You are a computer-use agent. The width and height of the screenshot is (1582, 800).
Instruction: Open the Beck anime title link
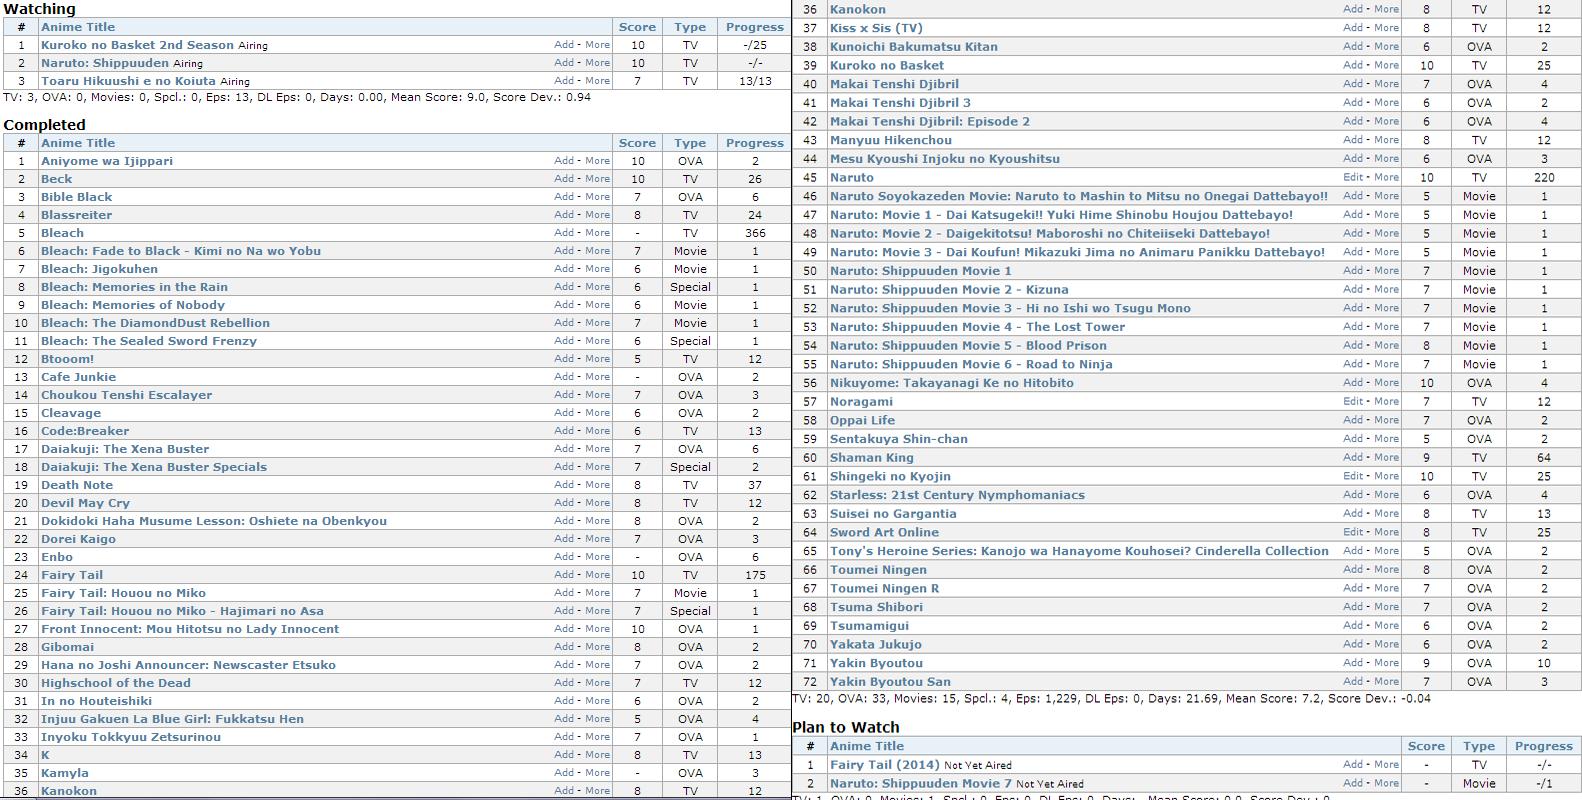coord(56,179)
